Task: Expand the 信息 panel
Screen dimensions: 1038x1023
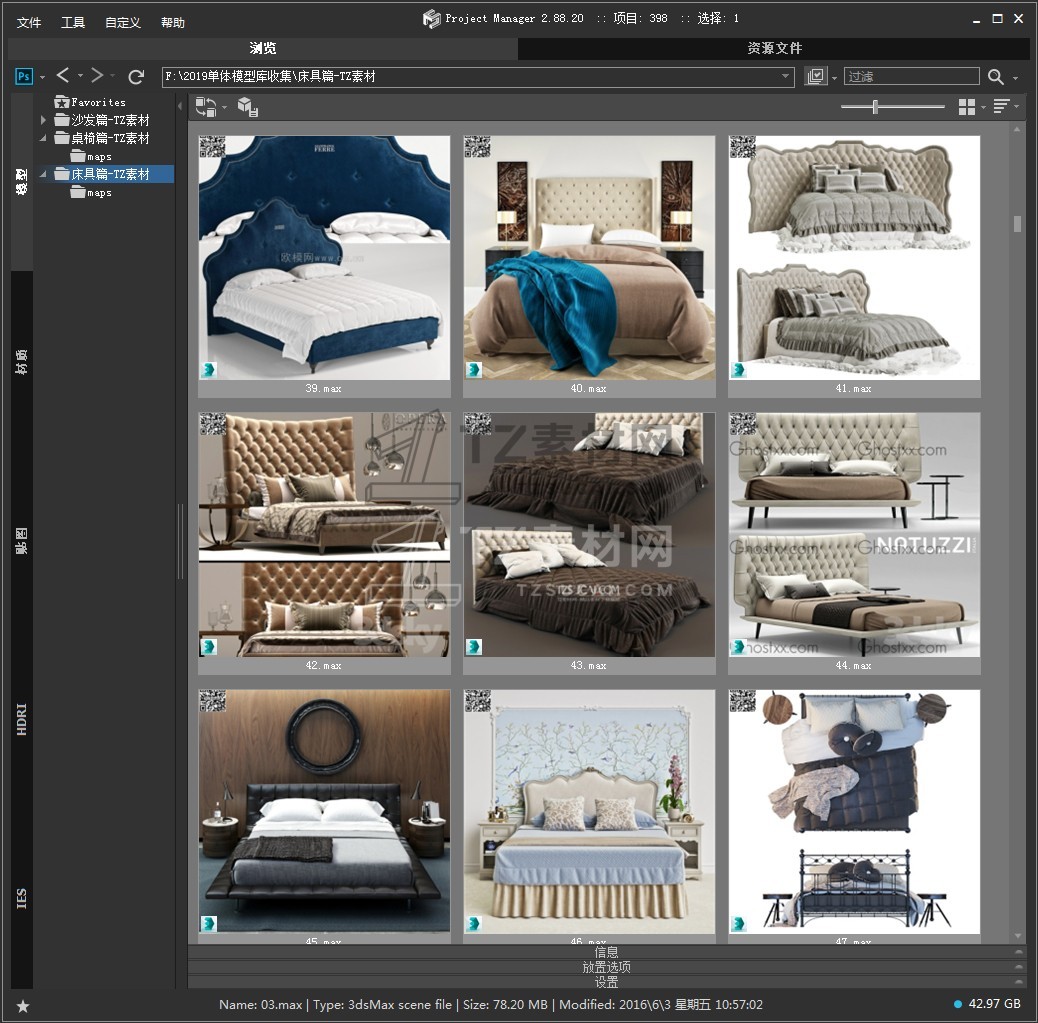Action: point(606,952)
